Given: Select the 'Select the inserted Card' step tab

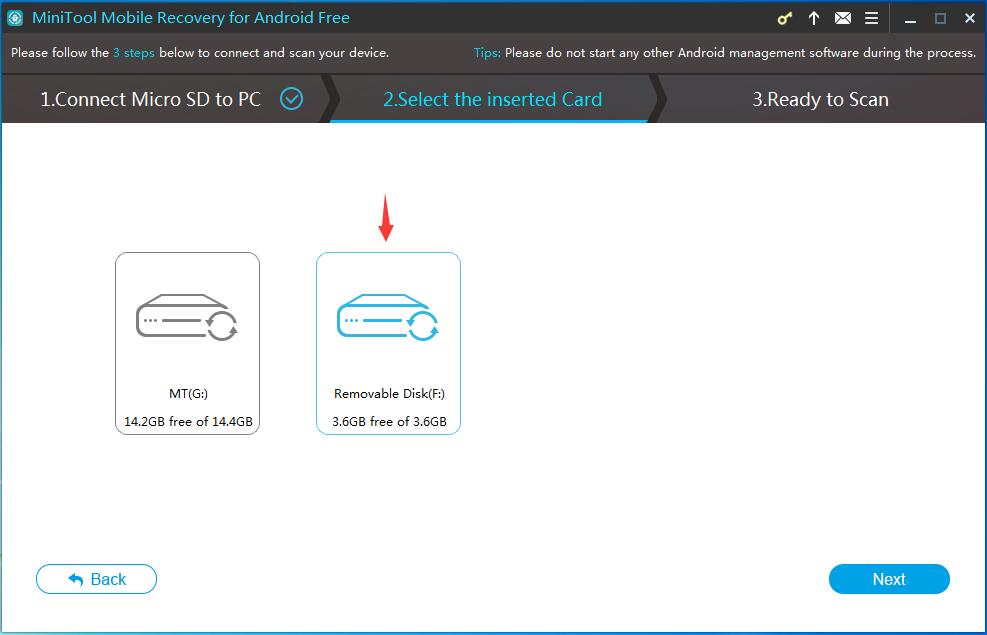Looking at the screenshot, I should pos(492,99).
